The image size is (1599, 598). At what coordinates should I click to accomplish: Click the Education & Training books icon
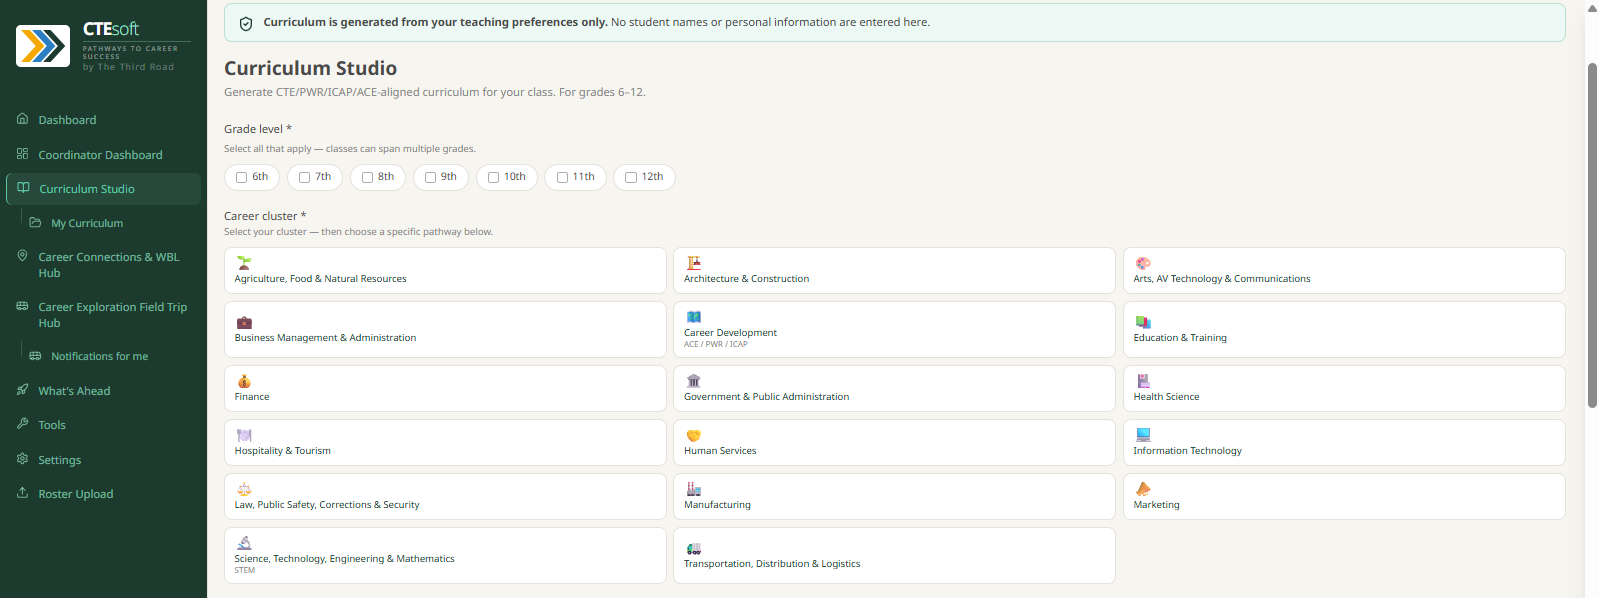click(1143, 322)
